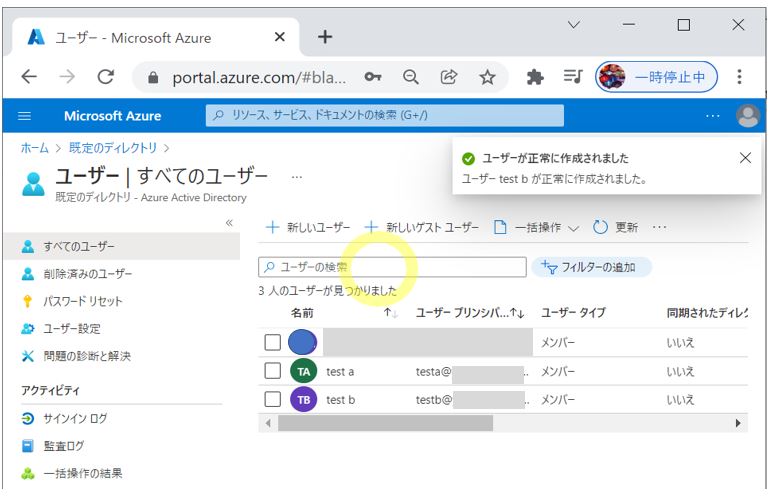Click the saved password key icon

(x=373, y=77)
